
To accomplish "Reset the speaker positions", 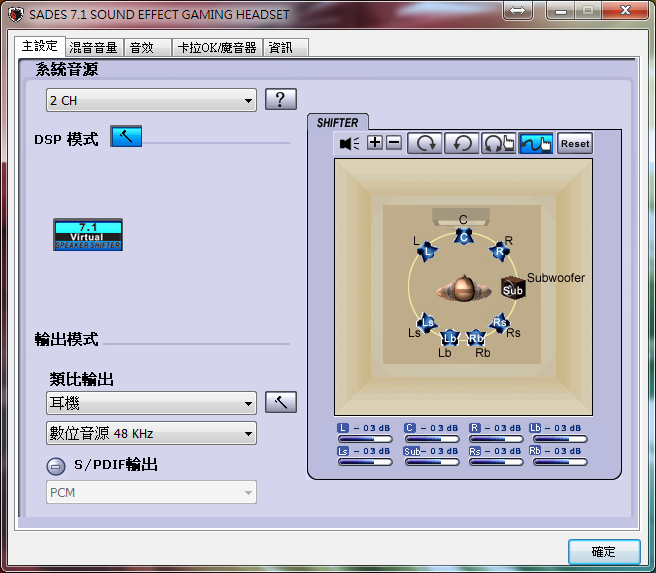I will coord(575,143).
